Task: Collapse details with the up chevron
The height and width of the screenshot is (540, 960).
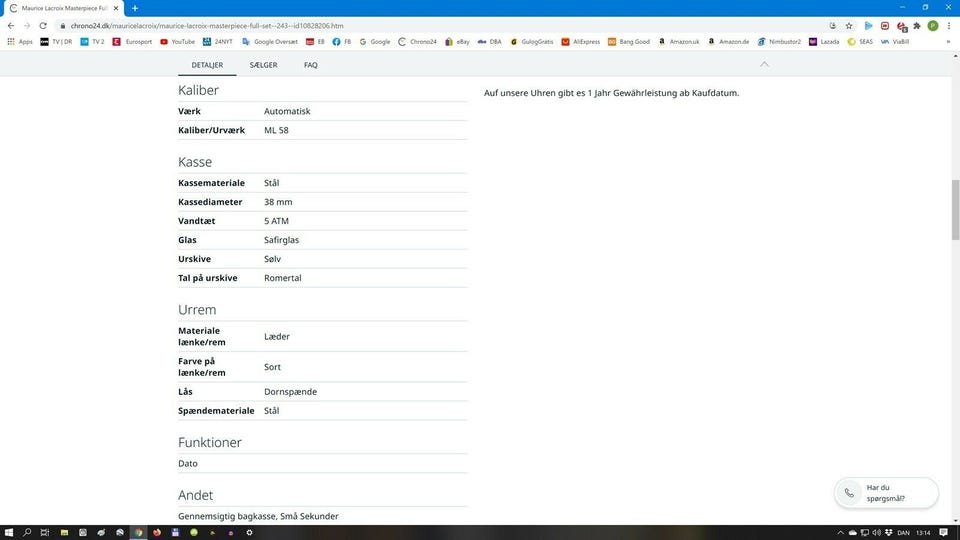Action: [764, 64]
